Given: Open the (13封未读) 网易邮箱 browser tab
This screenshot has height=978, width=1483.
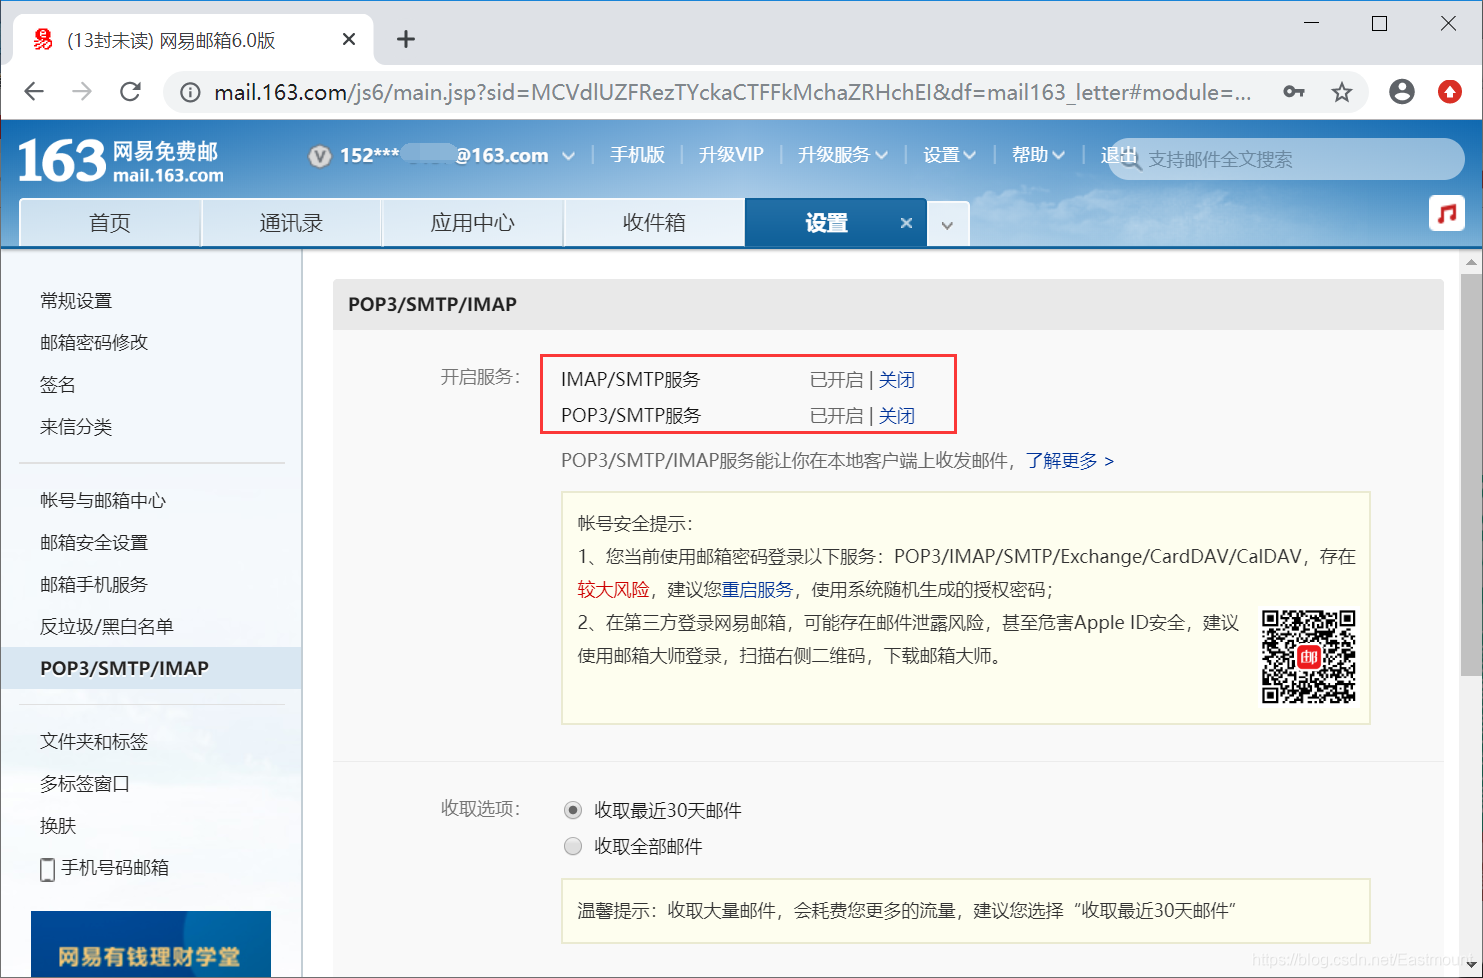Looking at the screenshot, I should coord(192,40).
